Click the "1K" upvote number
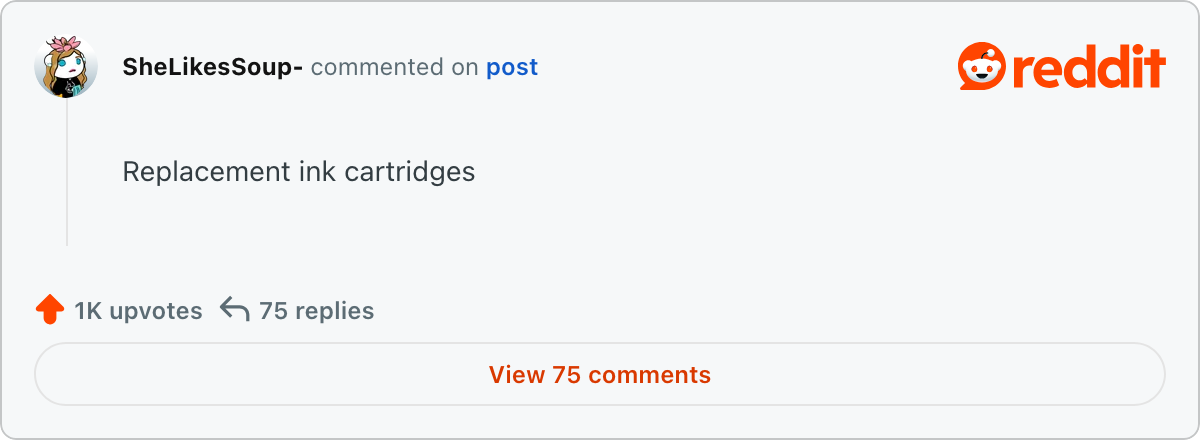The width and height of the screenshot is (1200, 440). coord(89,311)
